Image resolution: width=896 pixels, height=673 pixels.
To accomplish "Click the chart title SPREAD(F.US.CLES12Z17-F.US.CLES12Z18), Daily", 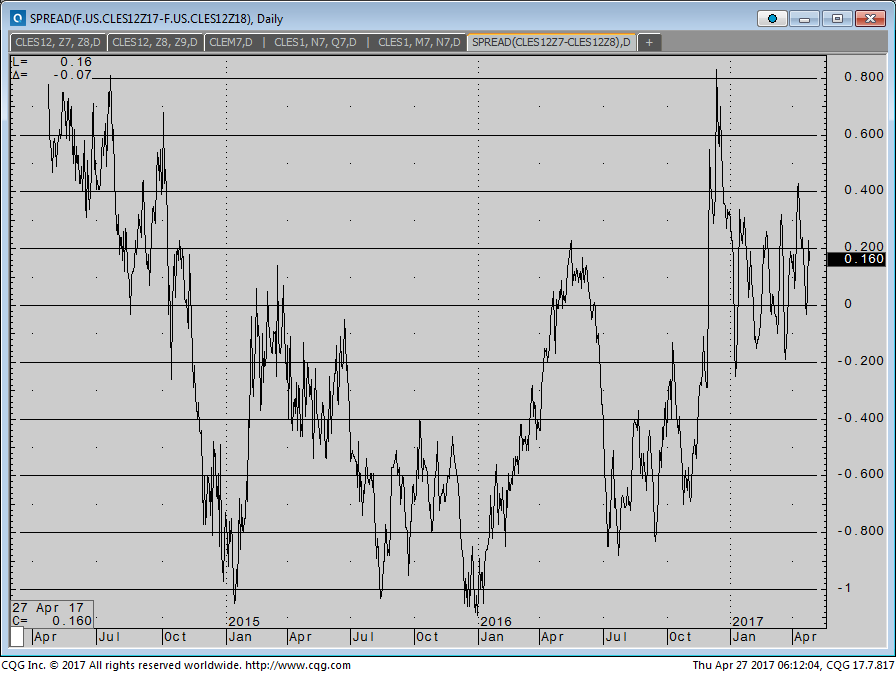I will 157,19.
